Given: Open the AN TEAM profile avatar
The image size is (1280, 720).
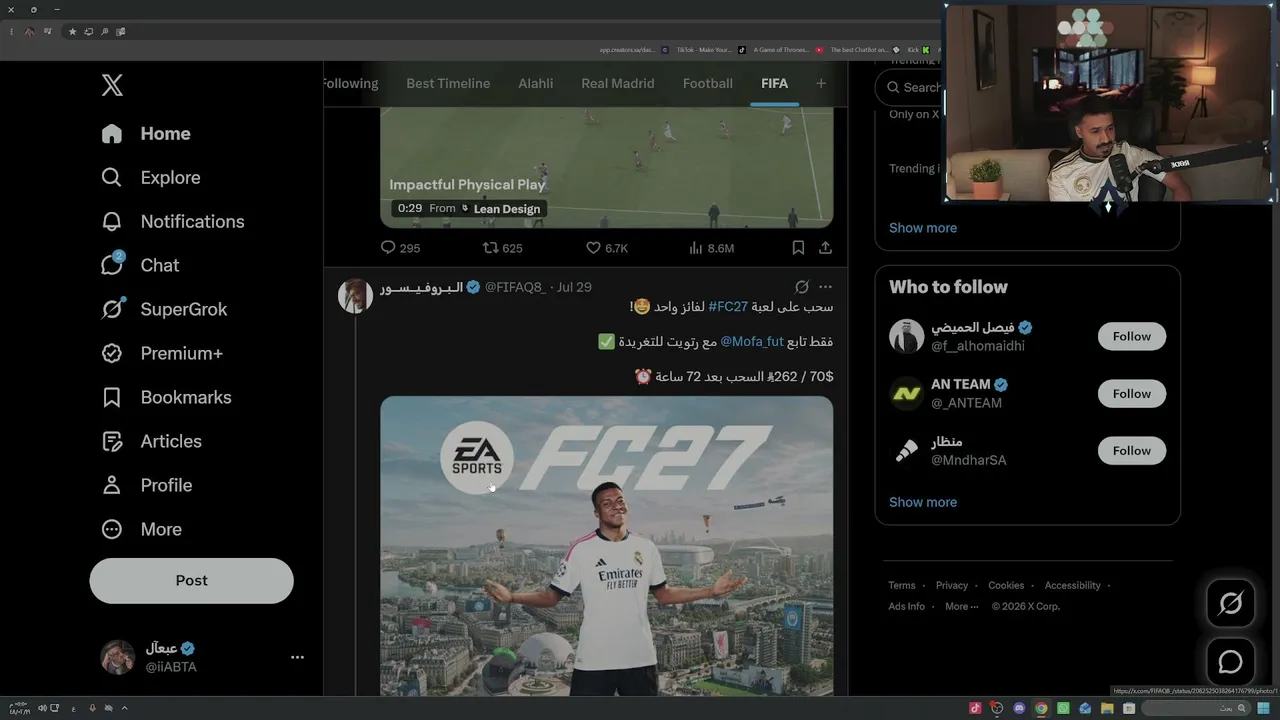Looking at the screenshot, I should pyautogui.click(x=907, y=394).
